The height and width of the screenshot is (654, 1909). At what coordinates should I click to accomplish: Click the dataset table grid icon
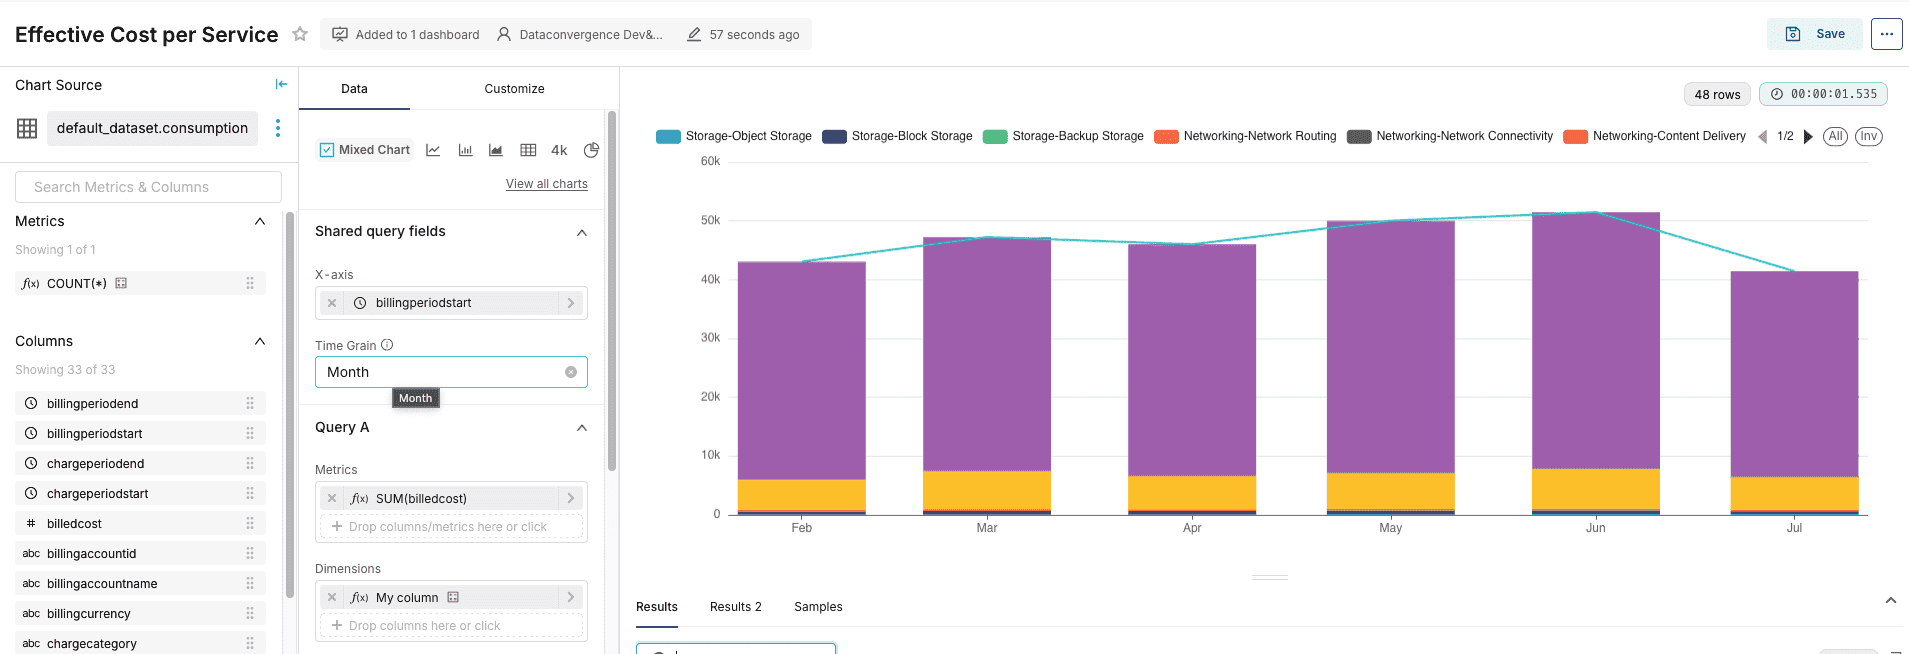point(27,128)
